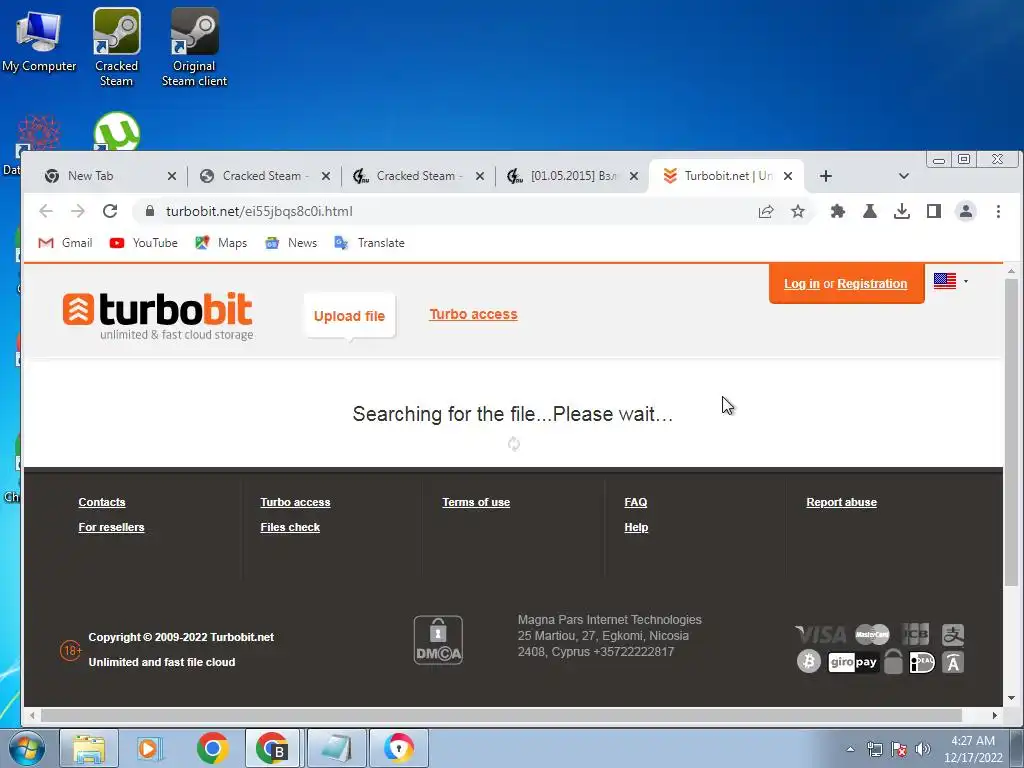
Task: Open Maps bookmark
Action: [221, 243]
